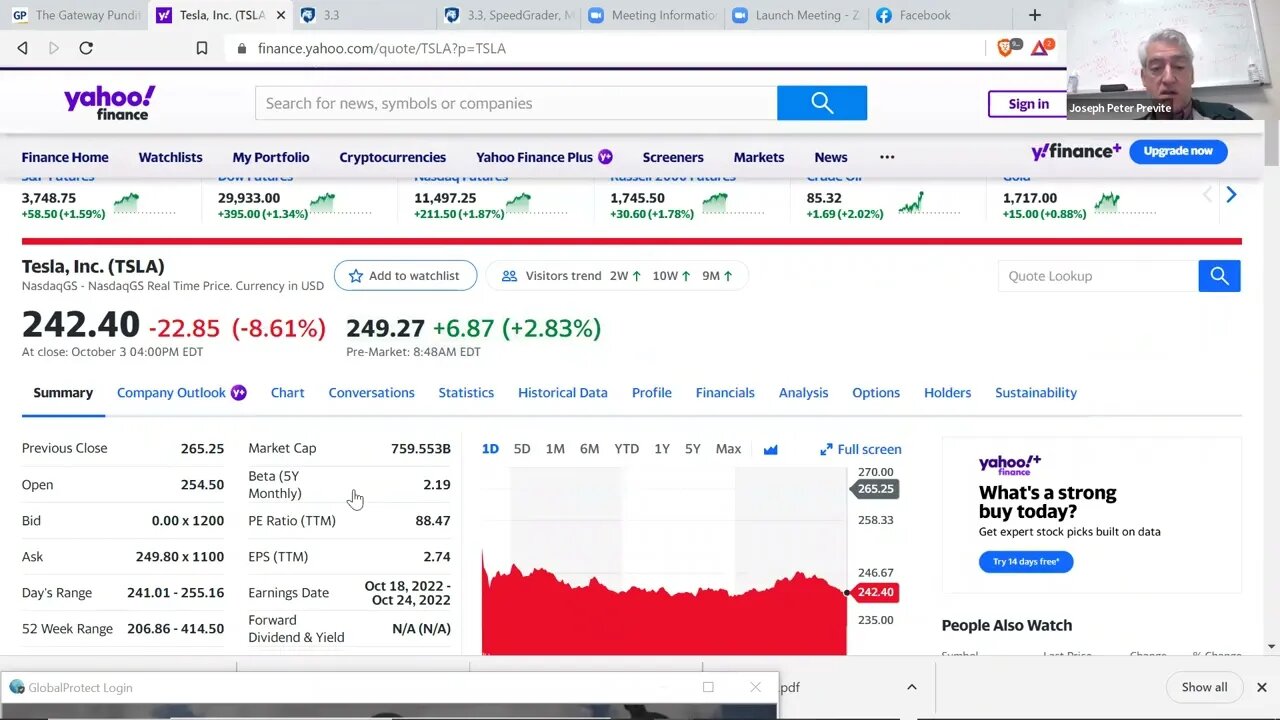Open Brave rewards triangle icon

click(x=1041, y=47)
